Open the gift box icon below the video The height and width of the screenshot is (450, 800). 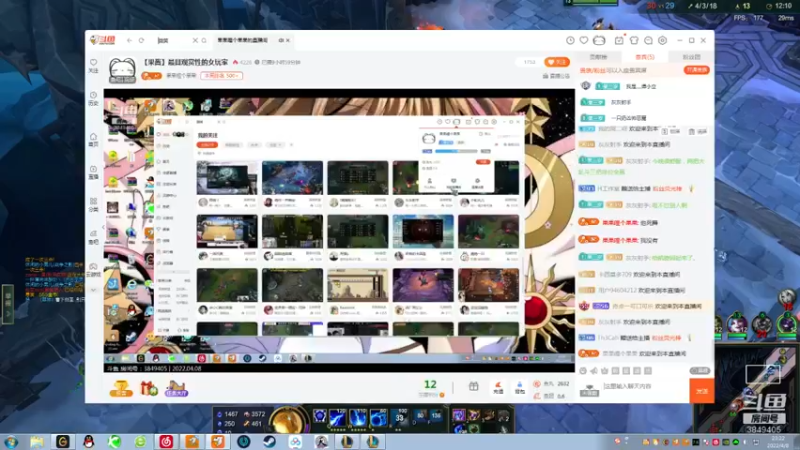[x=149, y=389]
